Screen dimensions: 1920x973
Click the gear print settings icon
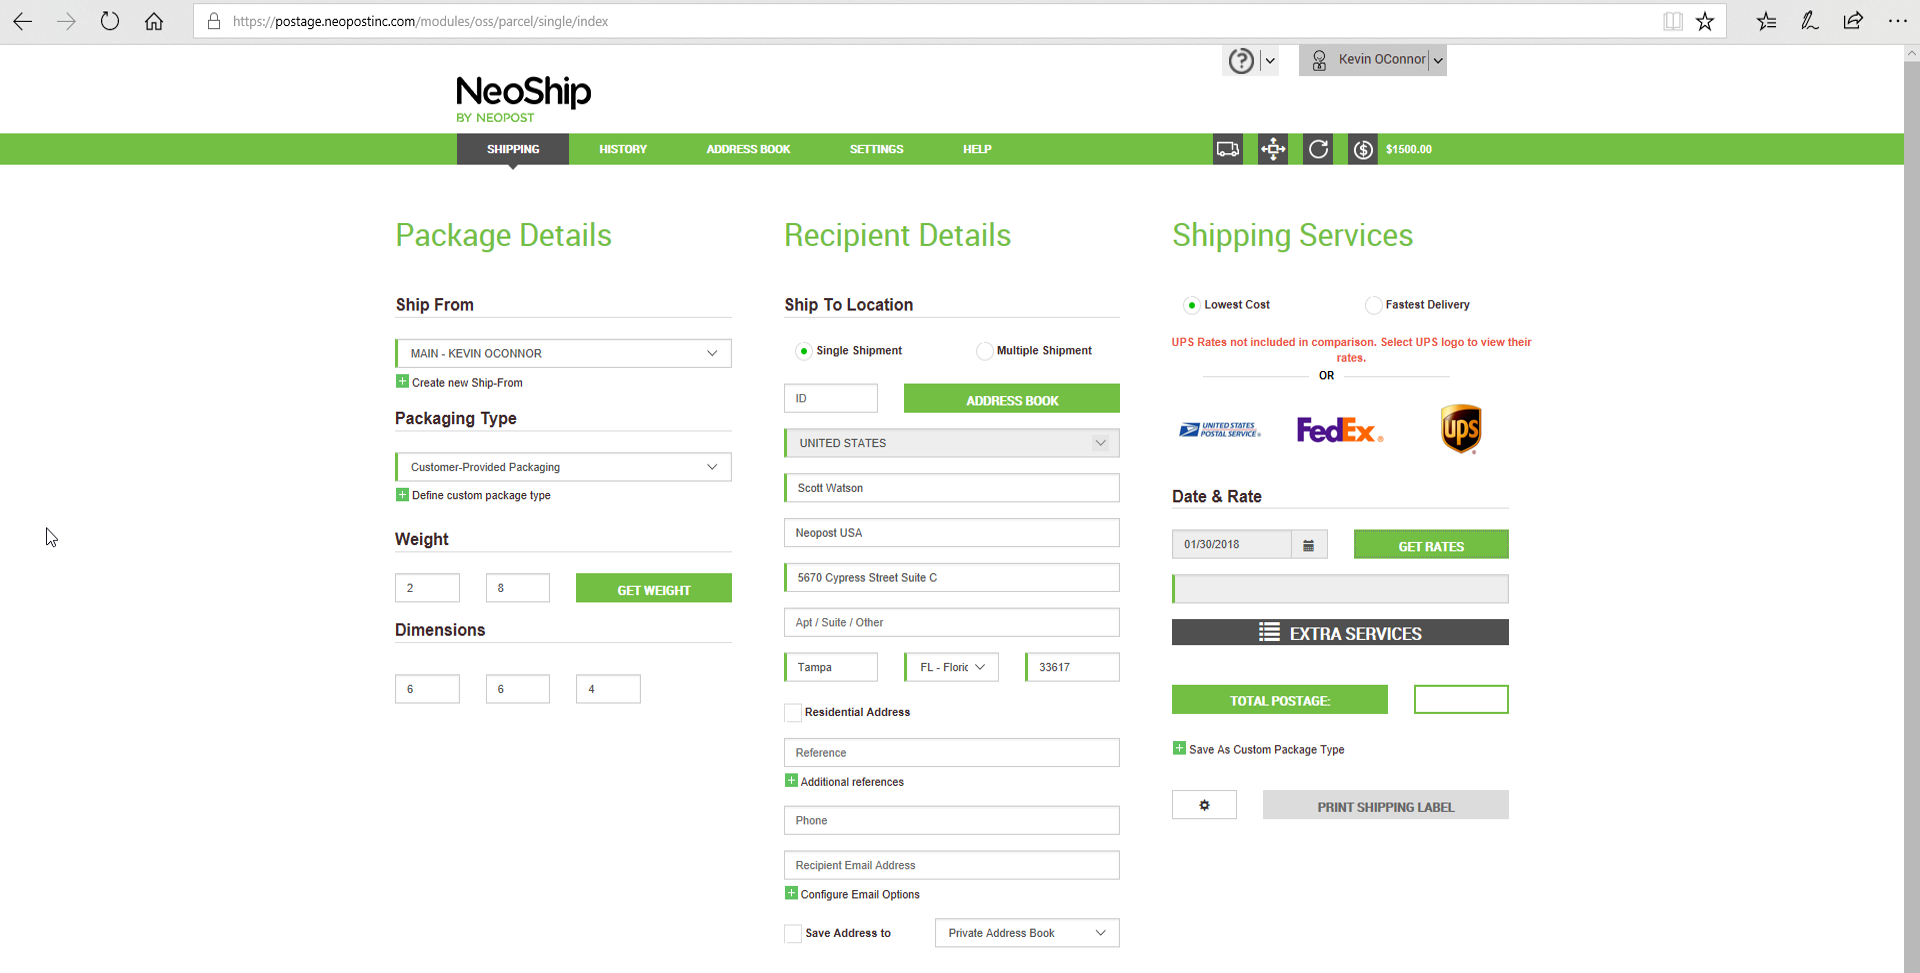click(1204, 805)
